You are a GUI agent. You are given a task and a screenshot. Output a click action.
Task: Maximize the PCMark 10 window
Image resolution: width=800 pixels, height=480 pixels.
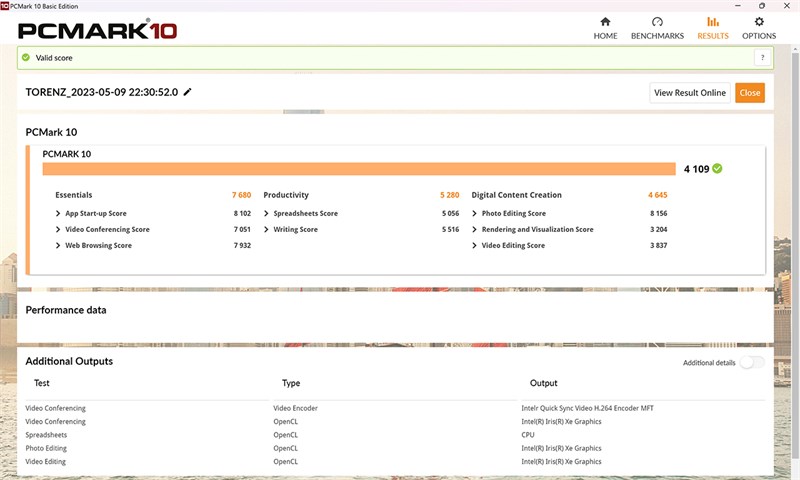click(762, 6)
